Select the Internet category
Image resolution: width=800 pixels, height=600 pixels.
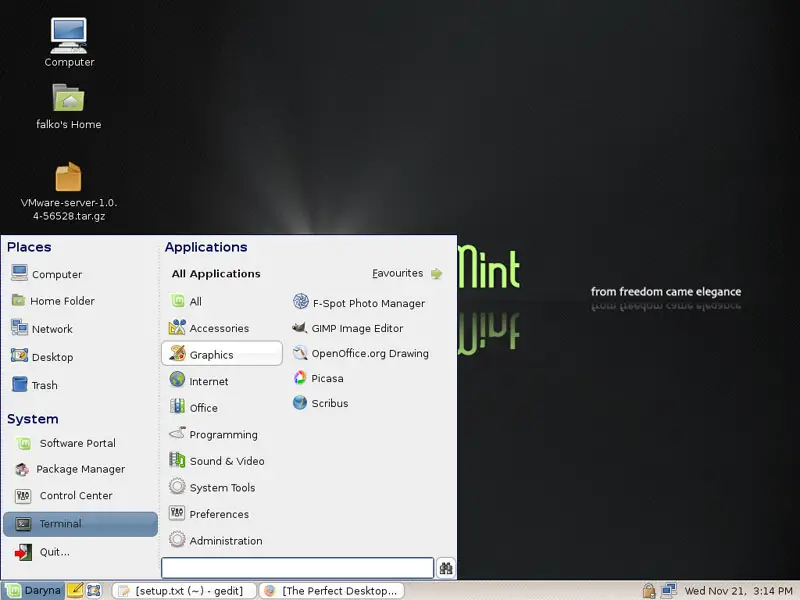(x=222, y=381)
